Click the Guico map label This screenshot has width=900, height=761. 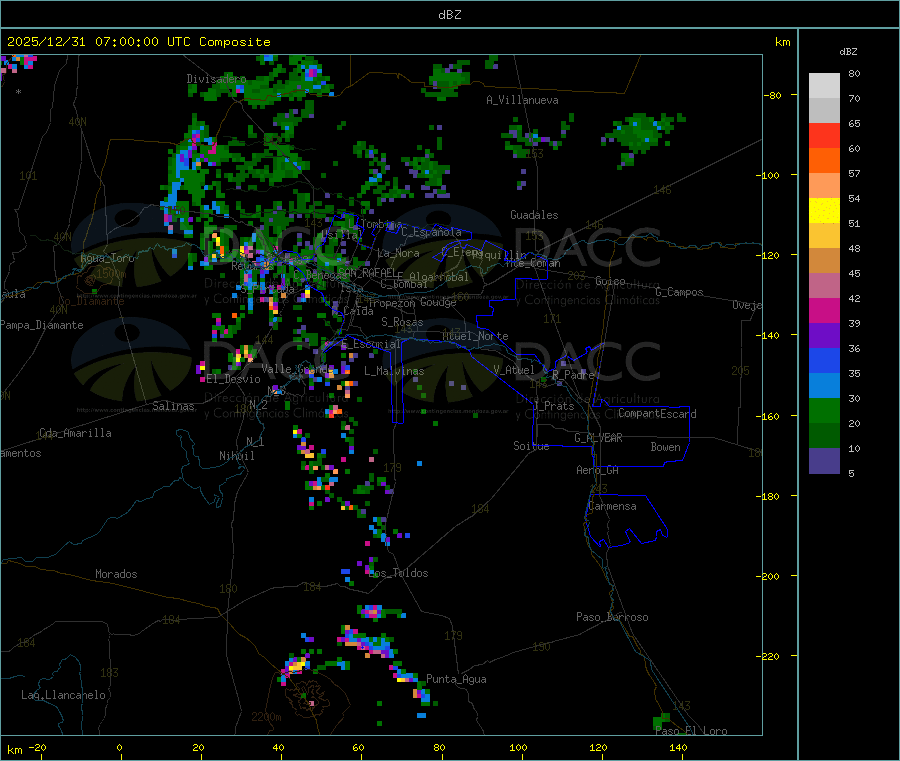(610, 281)
